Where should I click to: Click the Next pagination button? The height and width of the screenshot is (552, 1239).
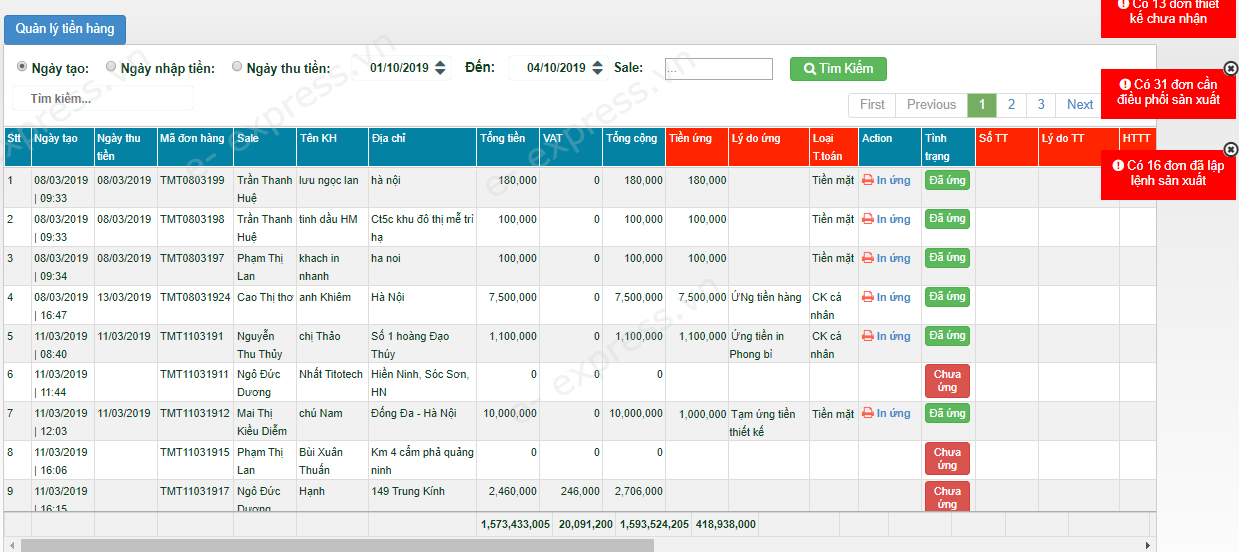coord(1079,105)
